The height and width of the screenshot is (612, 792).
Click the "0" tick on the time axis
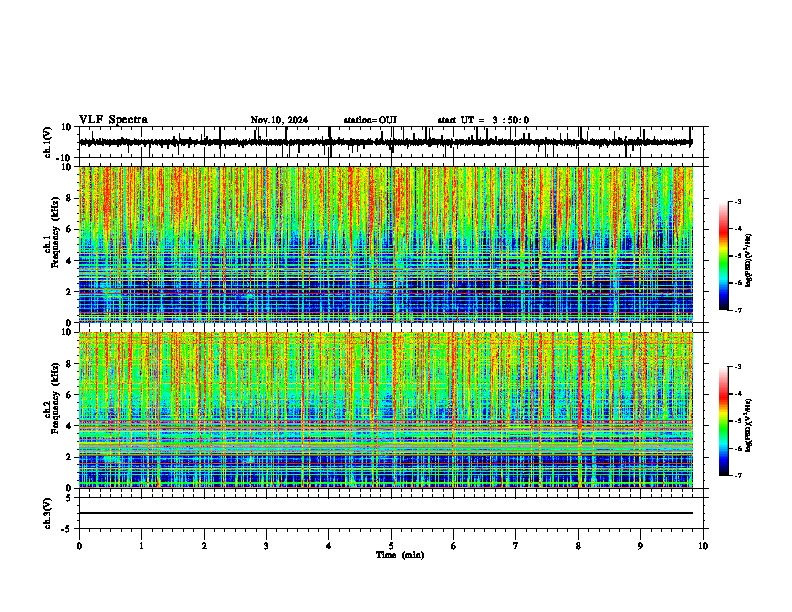coord(79,546)
